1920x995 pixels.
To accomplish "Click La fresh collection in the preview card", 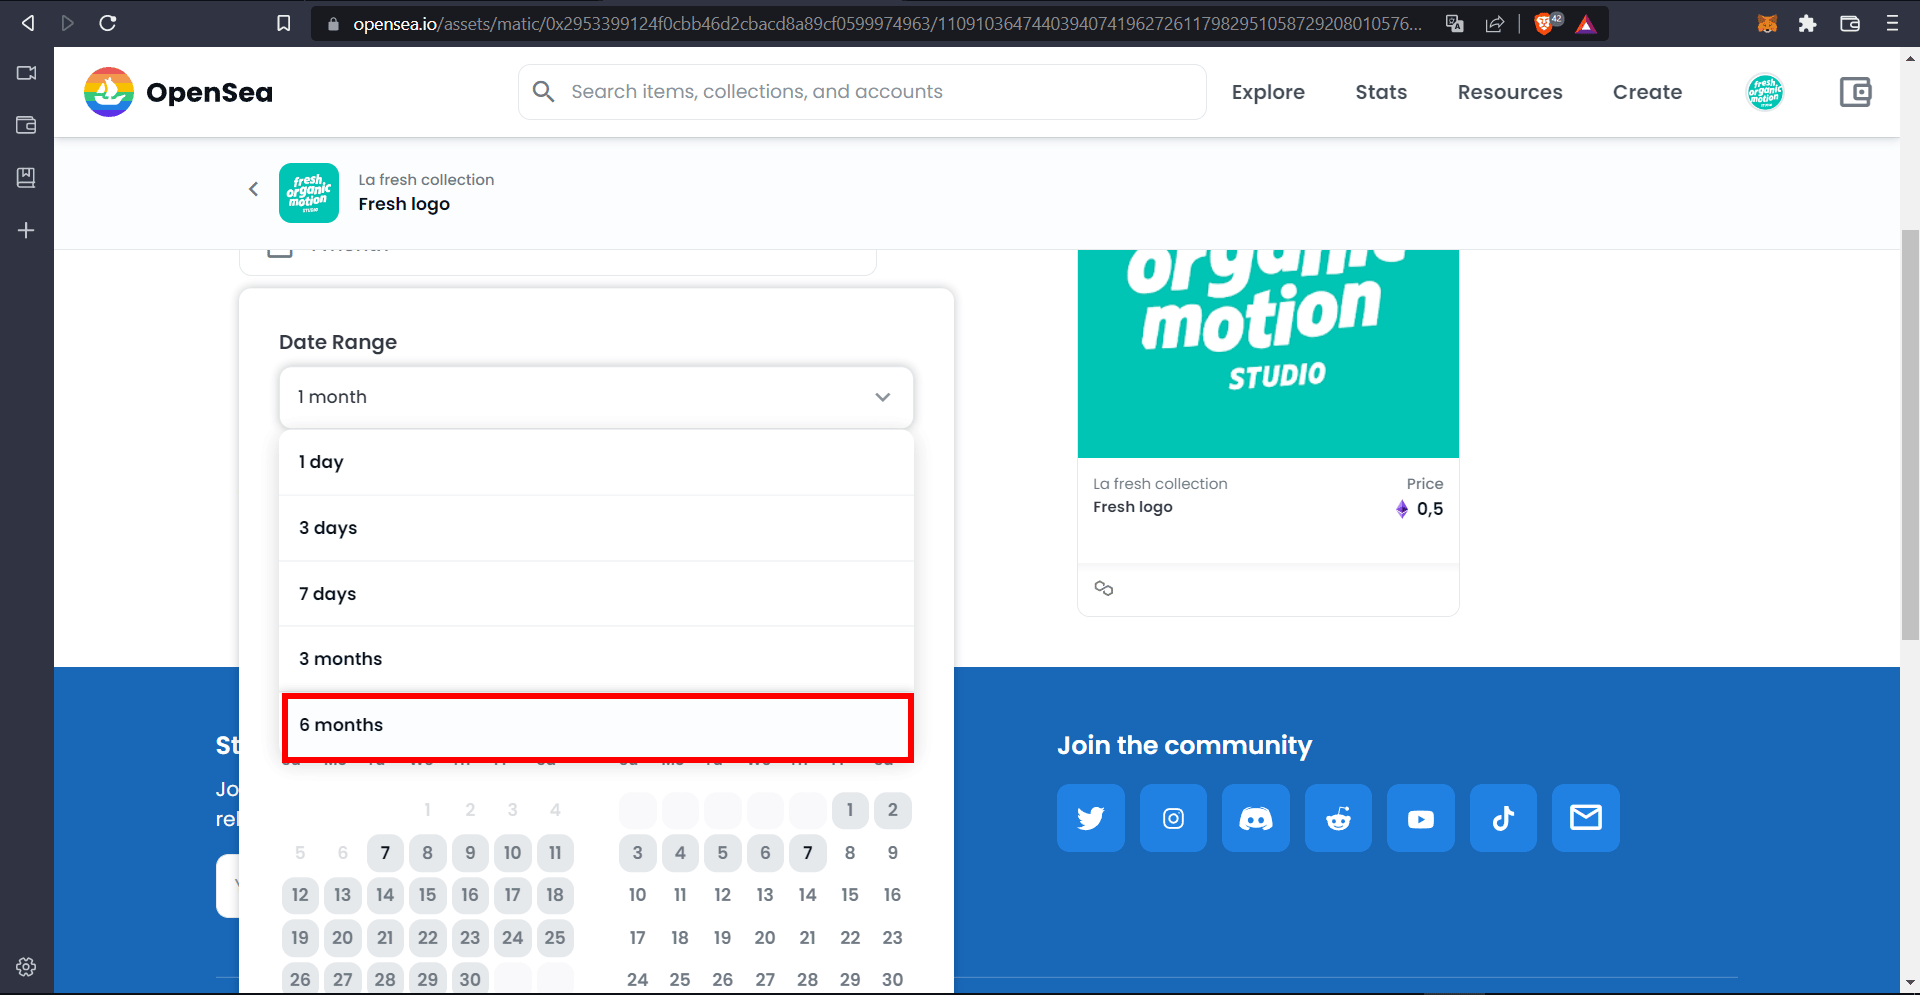I will tap(1160, 484).
